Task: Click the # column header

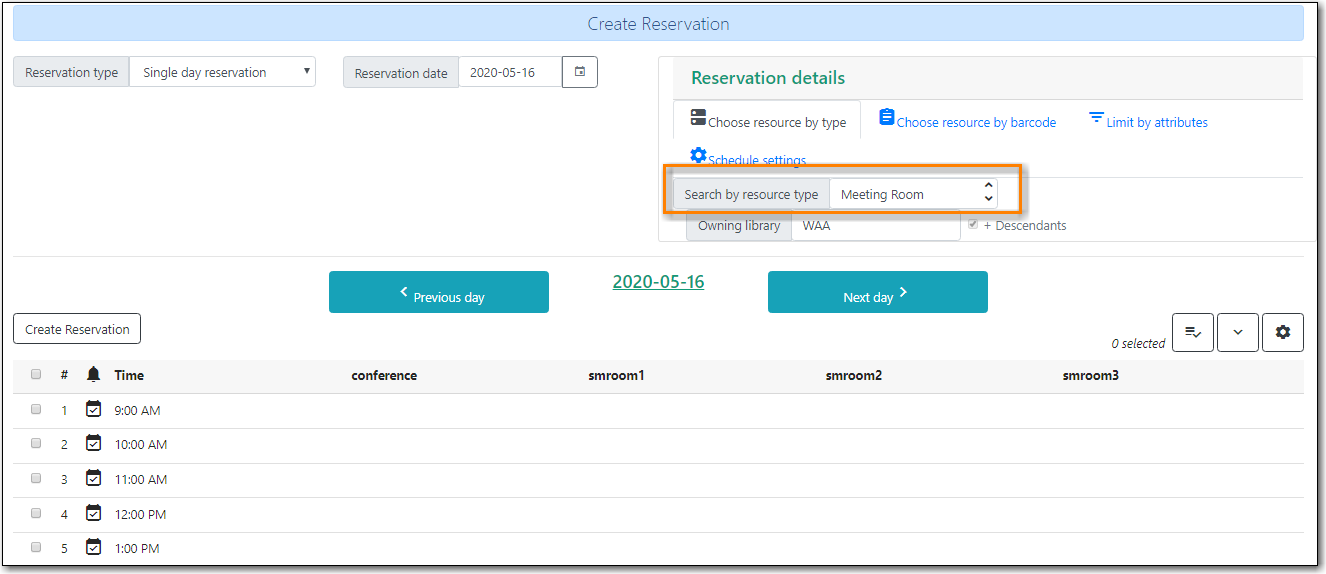Action: [64, 375]
